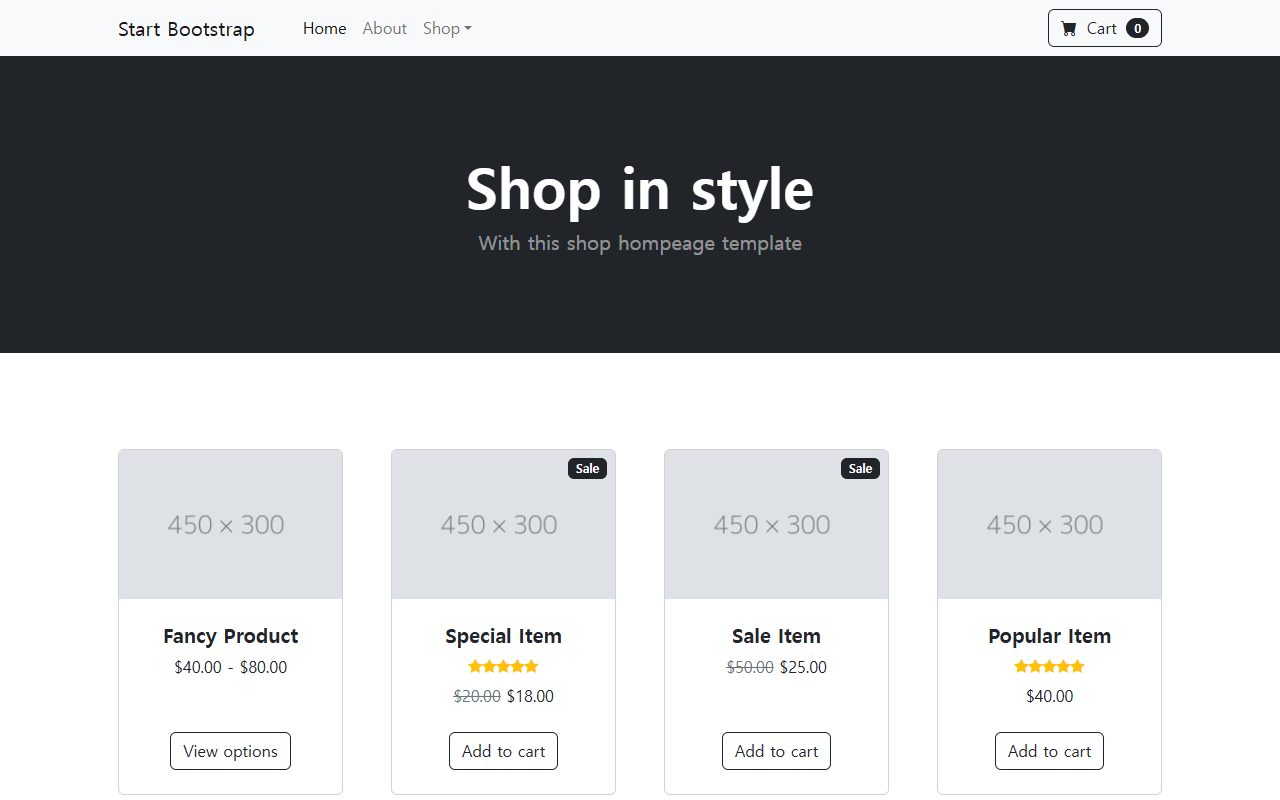Screen dimensions: 1280x800
Task: Click the Start Bootstrap brand link
Action: point(186,29)
